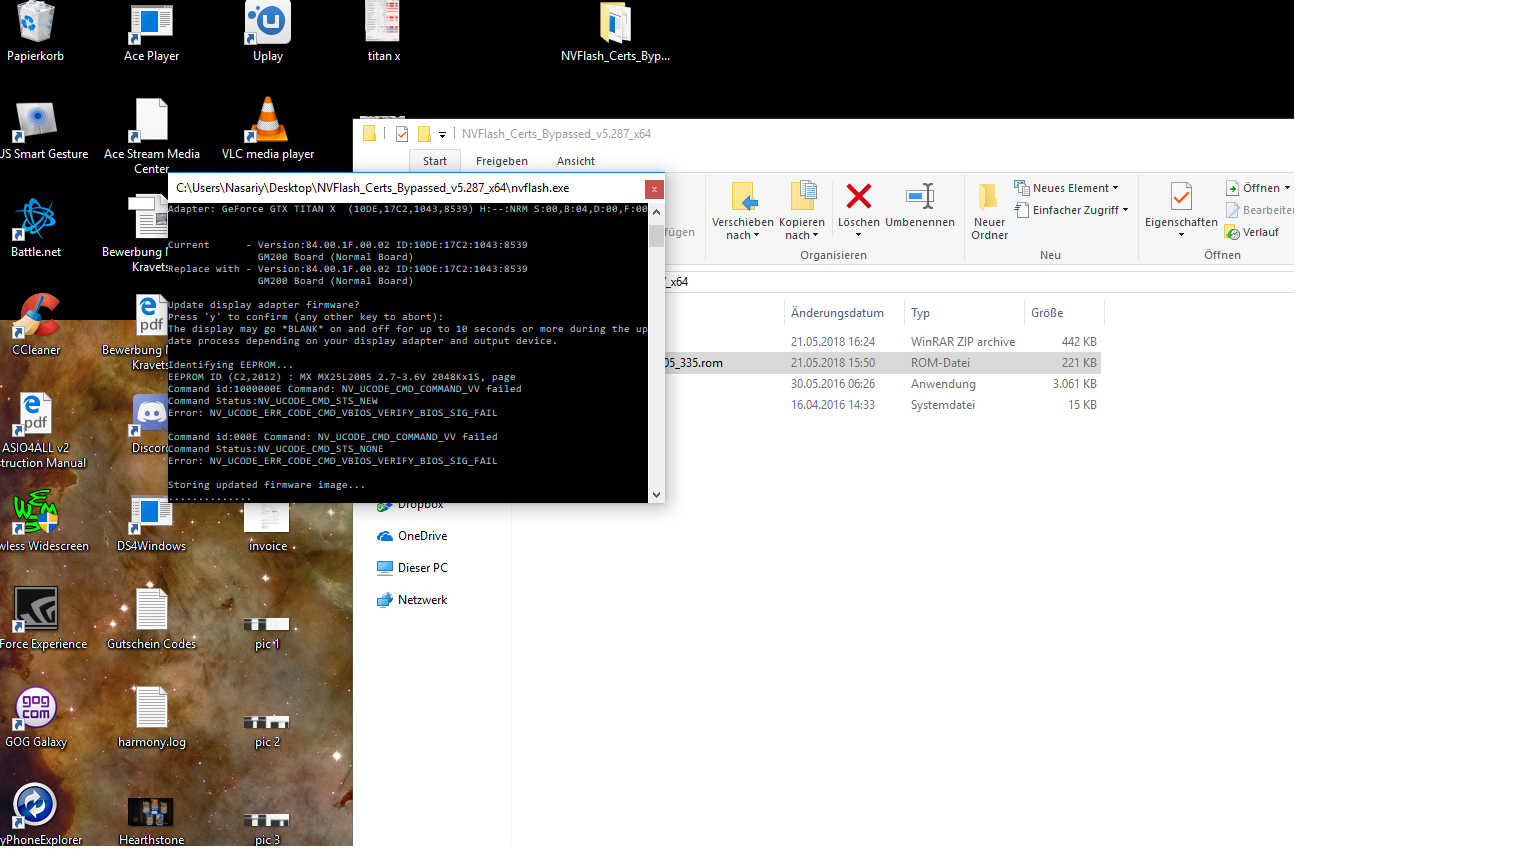Open the GeForce Experience desktop shortcut

tap(37, 618)
